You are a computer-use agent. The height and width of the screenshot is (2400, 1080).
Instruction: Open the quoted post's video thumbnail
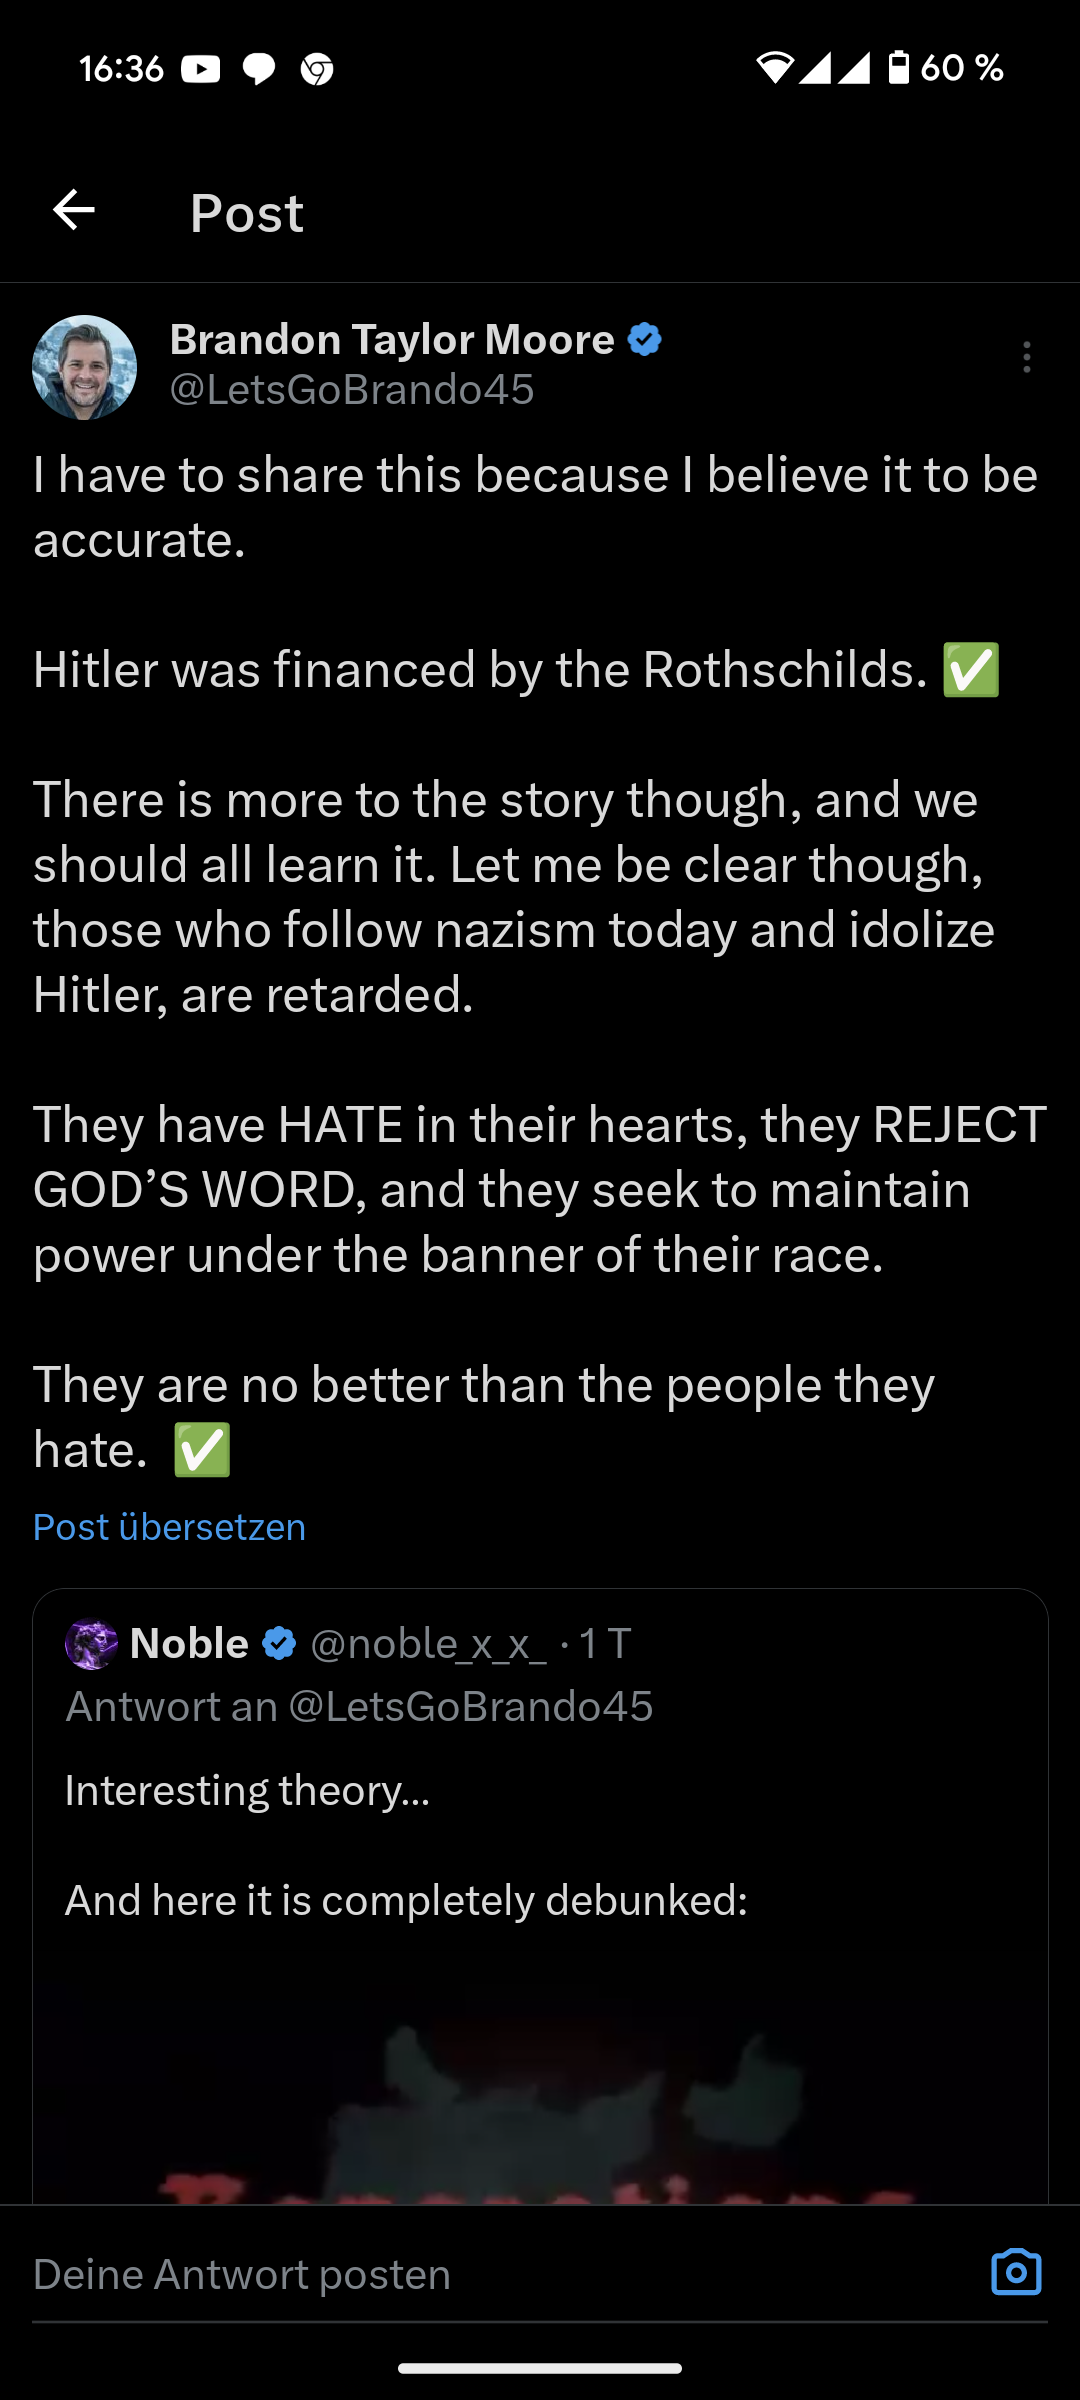click(540, 2100)
